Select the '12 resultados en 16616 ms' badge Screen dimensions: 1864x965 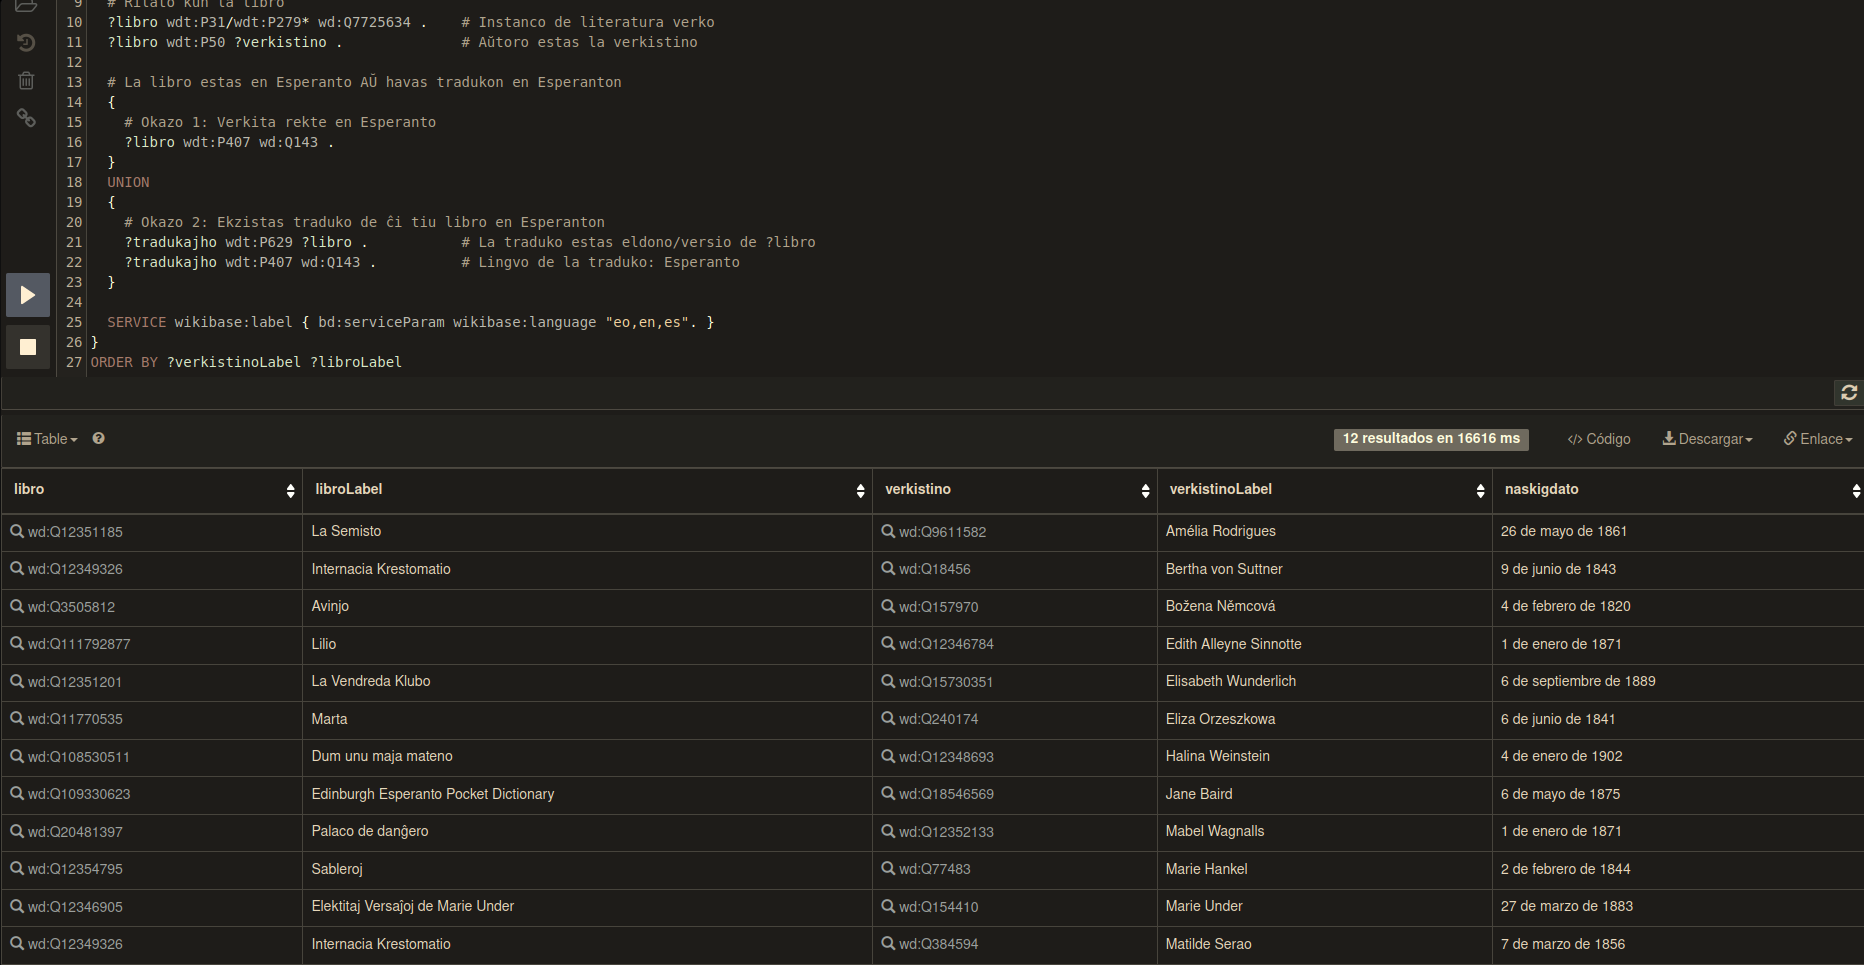1431,439
